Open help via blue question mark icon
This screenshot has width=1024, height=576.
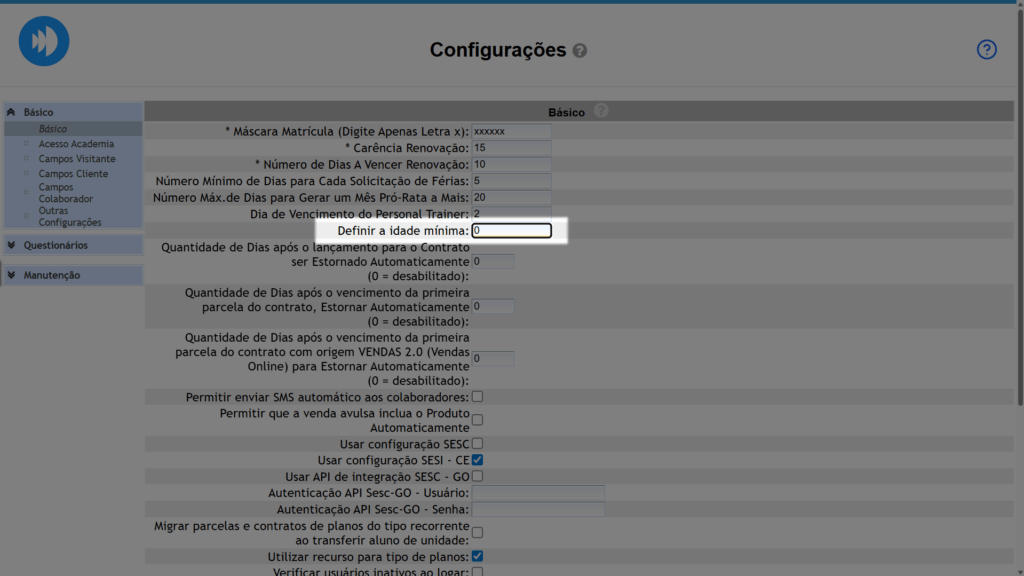[x=986, y=50]
